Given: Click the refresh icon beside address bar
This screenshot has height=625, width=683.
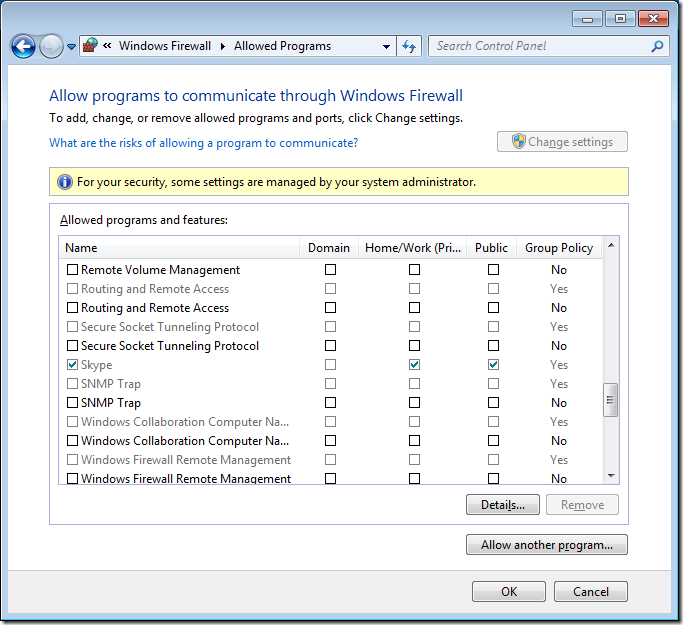Looking at the screenshot, I should pos(409,46).
